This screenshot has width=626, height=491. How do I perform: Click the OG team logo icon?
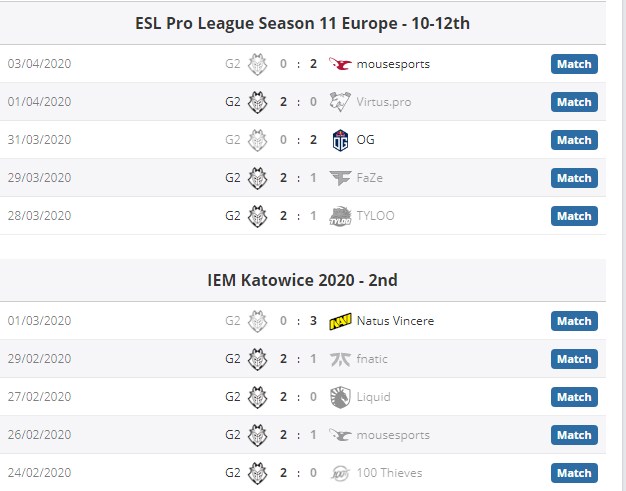[340, 140]
